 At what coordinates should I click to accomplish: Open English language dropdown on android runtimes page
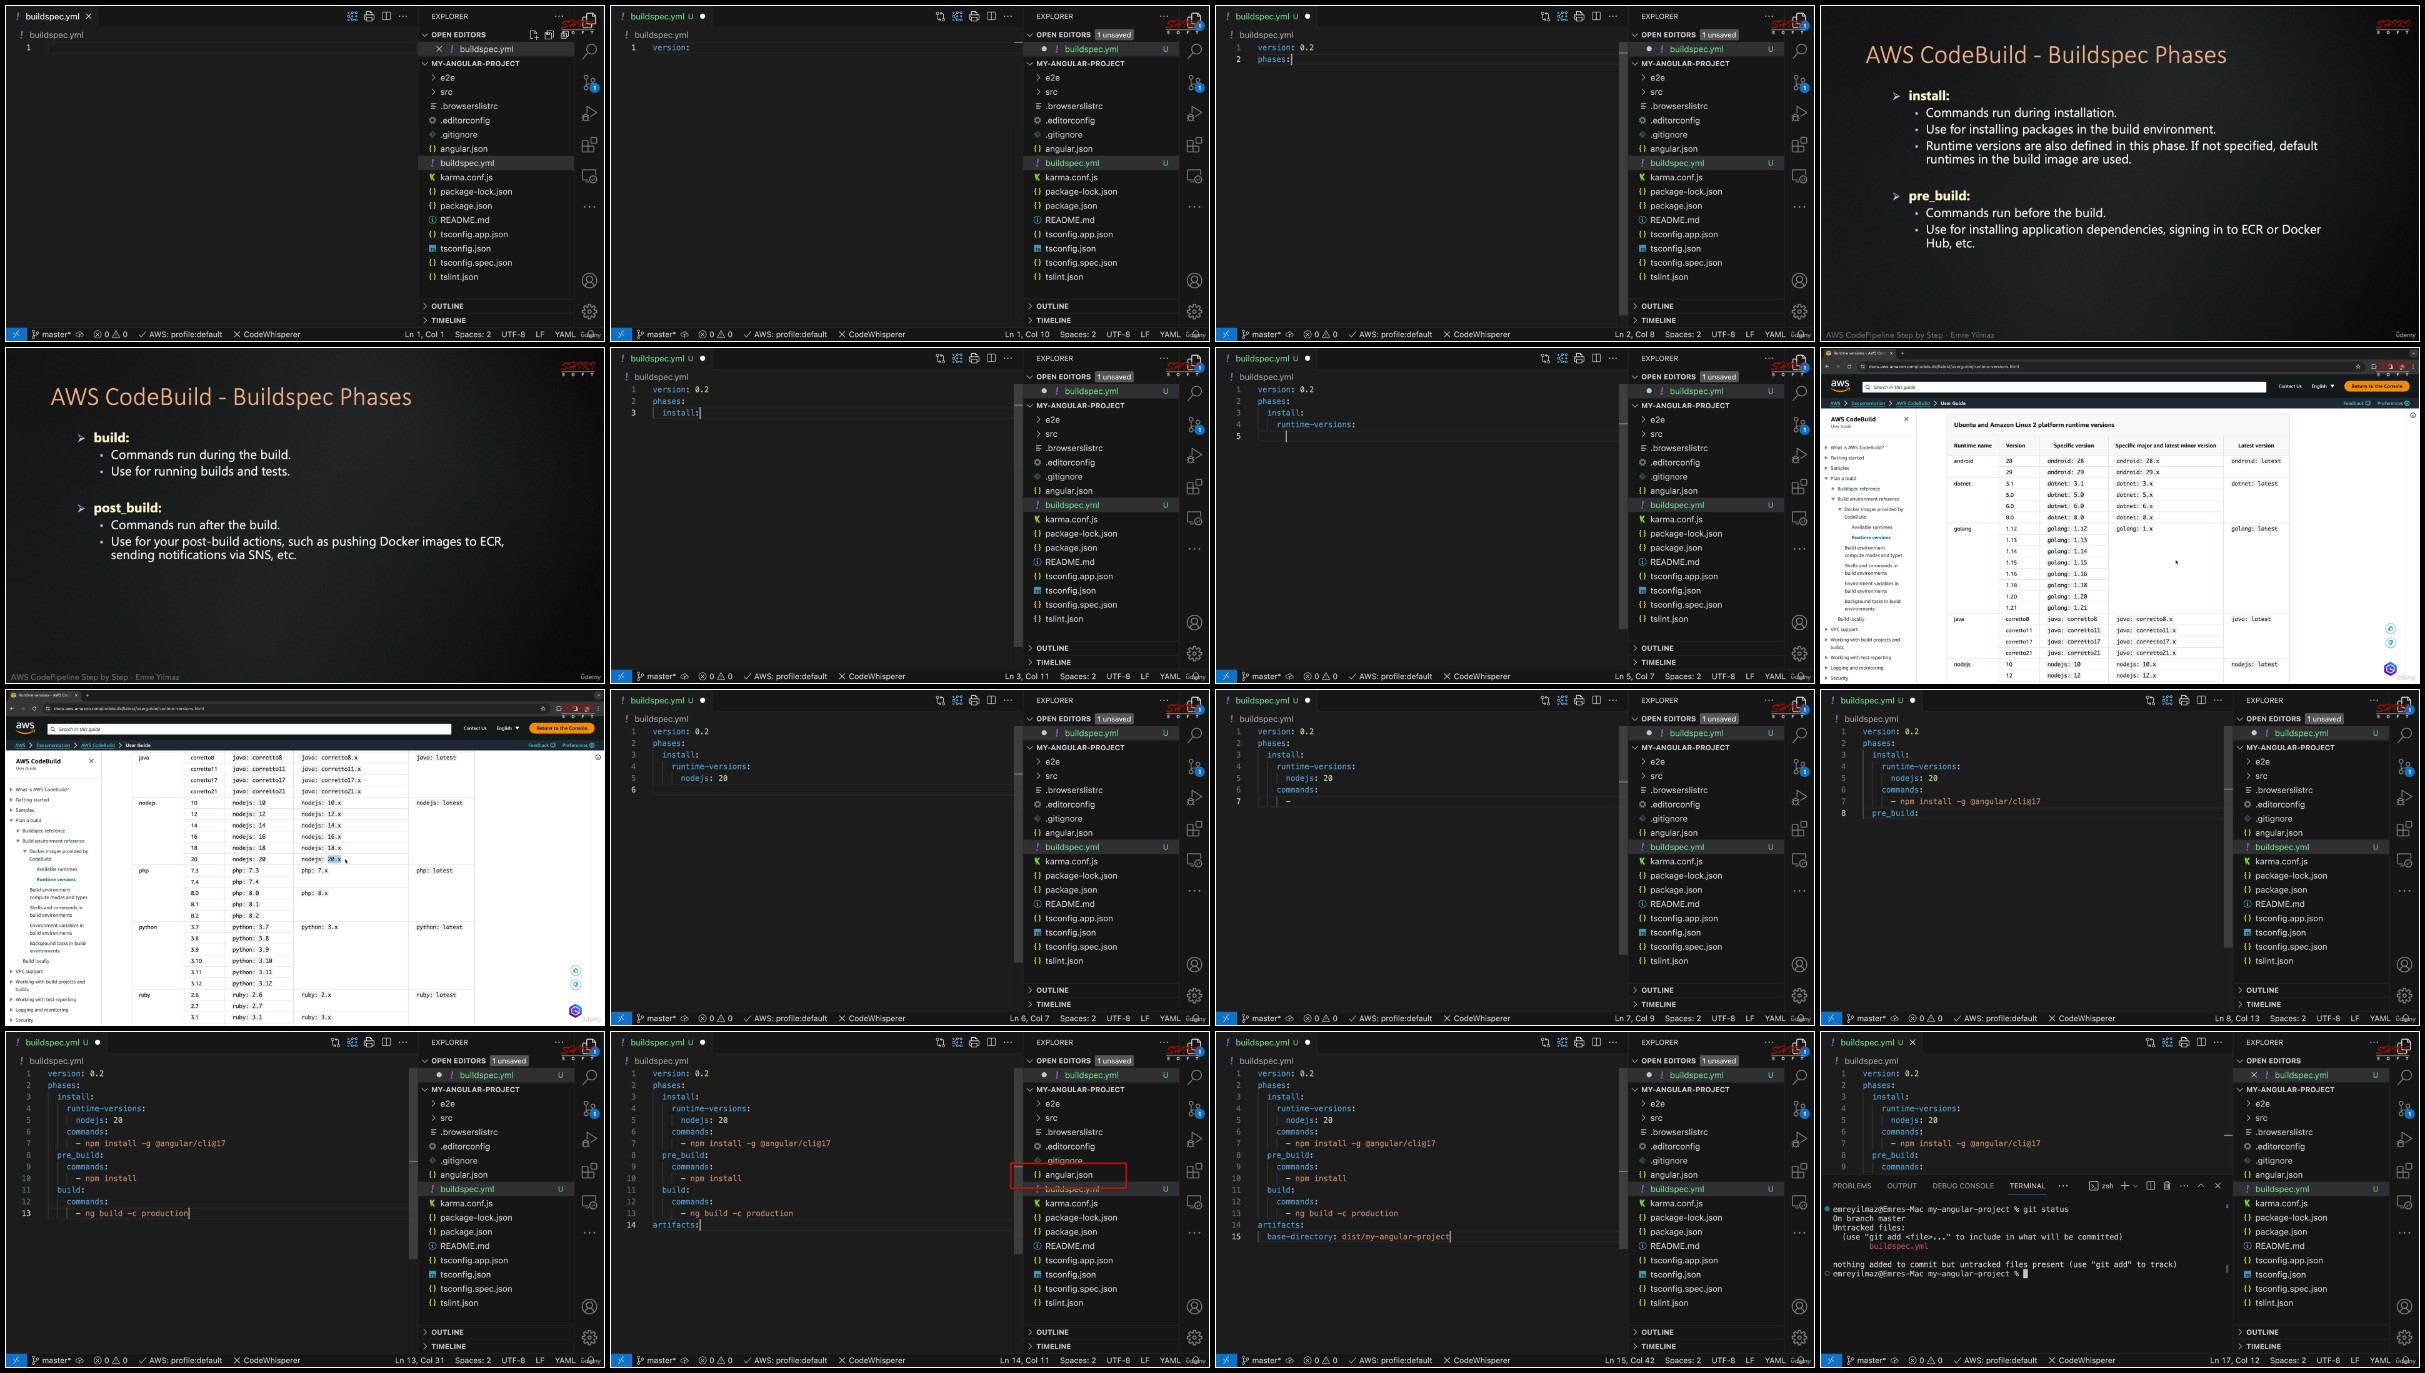pyautogui.click(x=2323, y=386)
